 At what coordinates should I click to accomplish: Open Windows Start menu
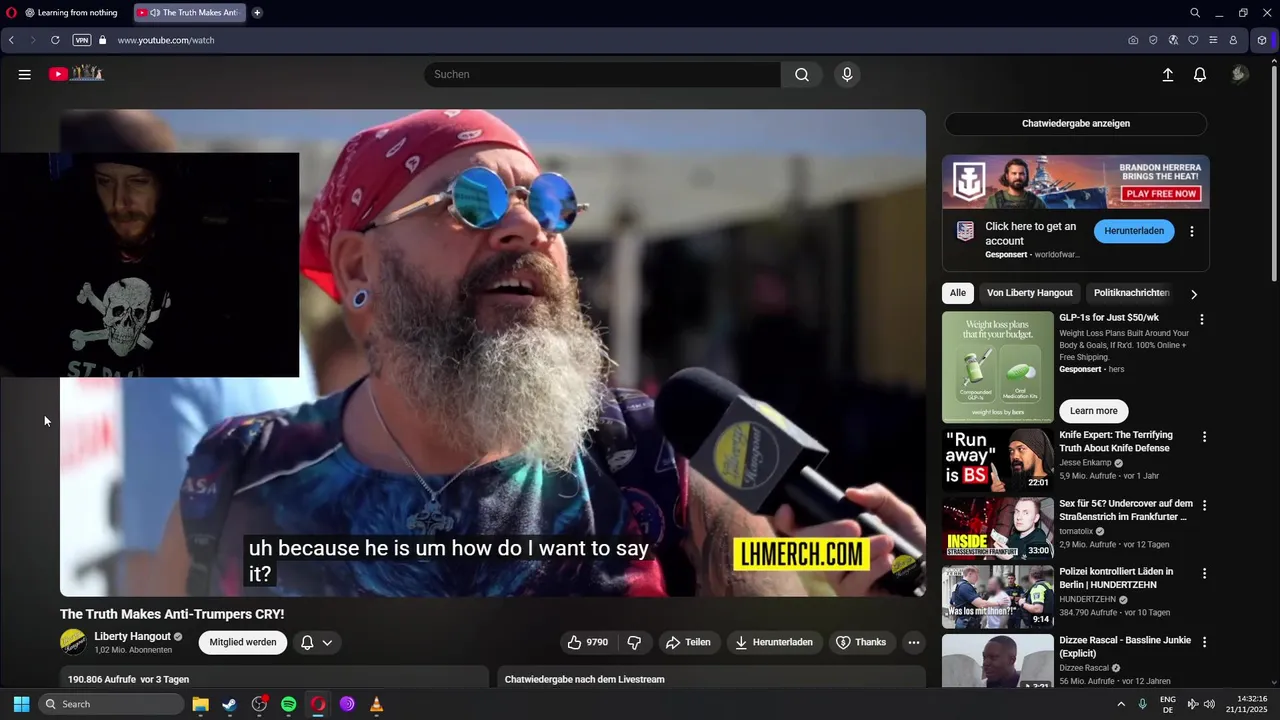tap(21, 704)
